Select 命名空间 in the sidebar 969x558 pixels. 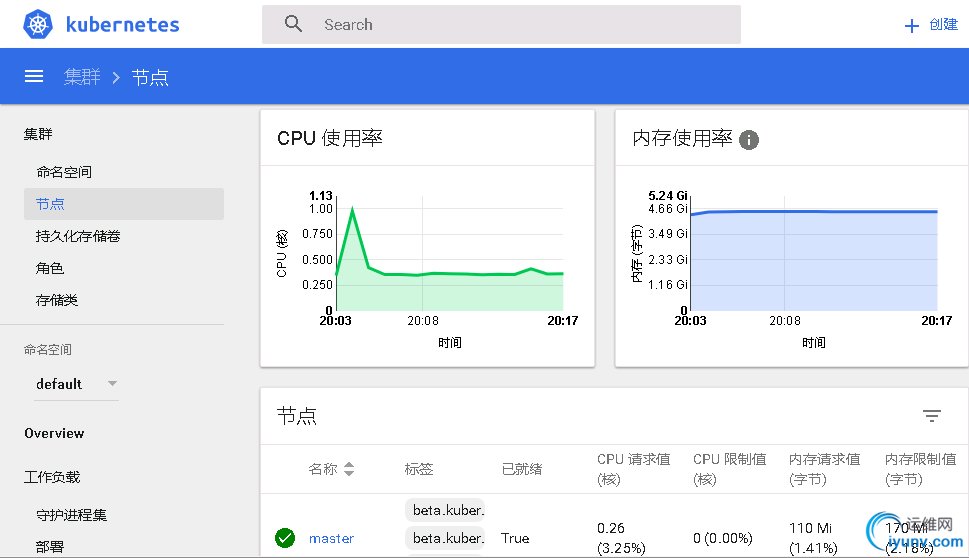pos(64,172)
